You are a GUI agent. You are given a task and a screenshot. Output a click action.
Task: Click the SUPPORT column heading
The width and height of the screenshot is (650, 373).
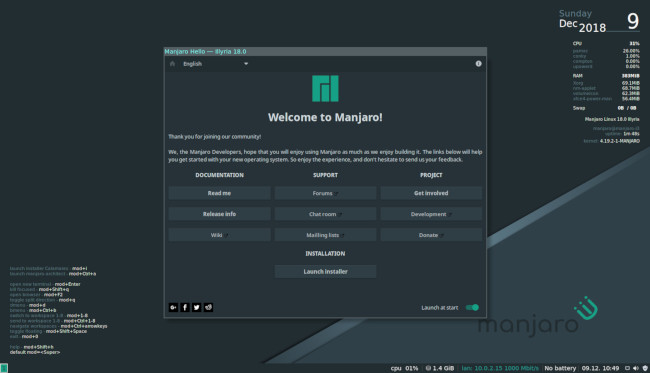(325, 175)
